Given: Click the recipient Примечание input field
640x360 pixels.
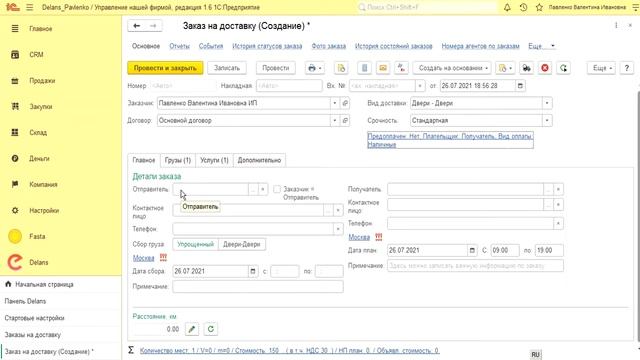Looking at the screenshot, I should [476, 266].
